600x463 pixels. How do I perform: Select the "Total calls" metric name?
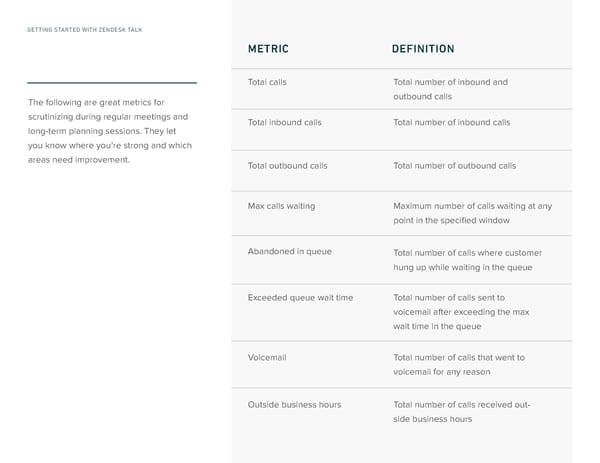tap(267, 82)
